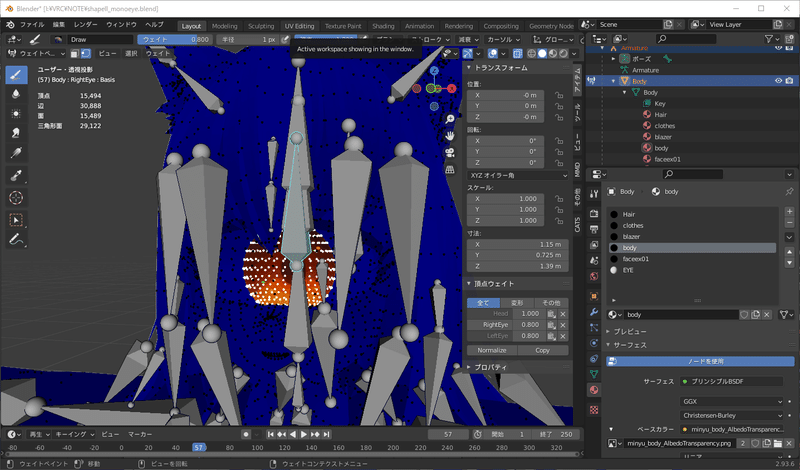Select the 3D Cursor tool
This screenshot has width=800, height=470.
[16, 197]
